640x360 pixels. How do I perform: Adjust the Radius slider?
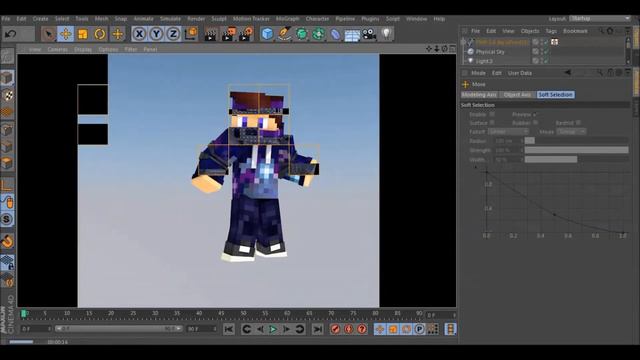576,141
